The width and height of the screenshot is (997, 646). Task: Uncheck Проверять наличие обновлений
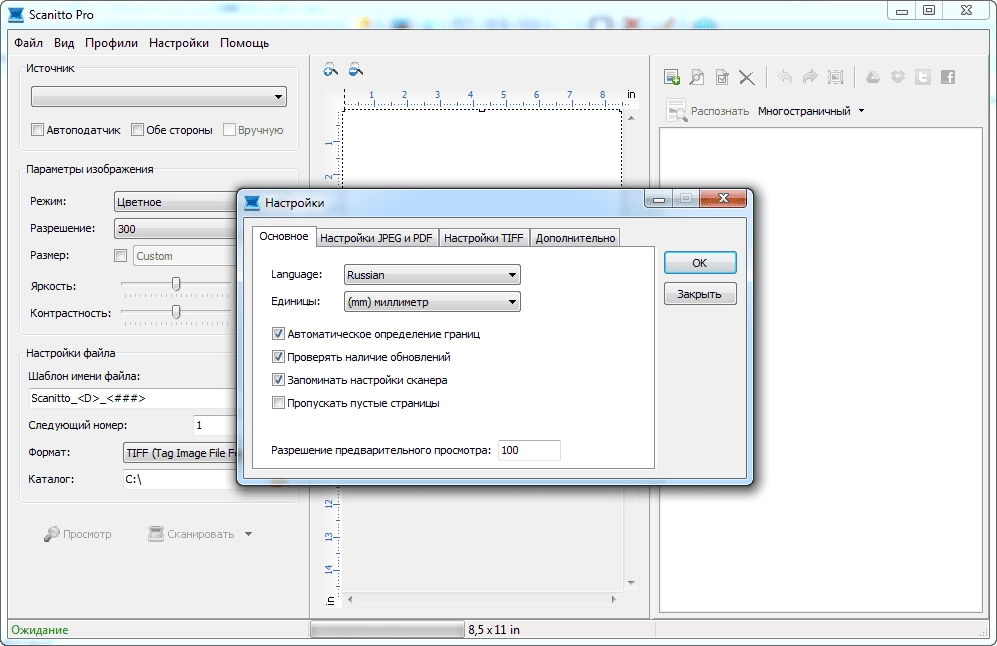coord(278,357)
